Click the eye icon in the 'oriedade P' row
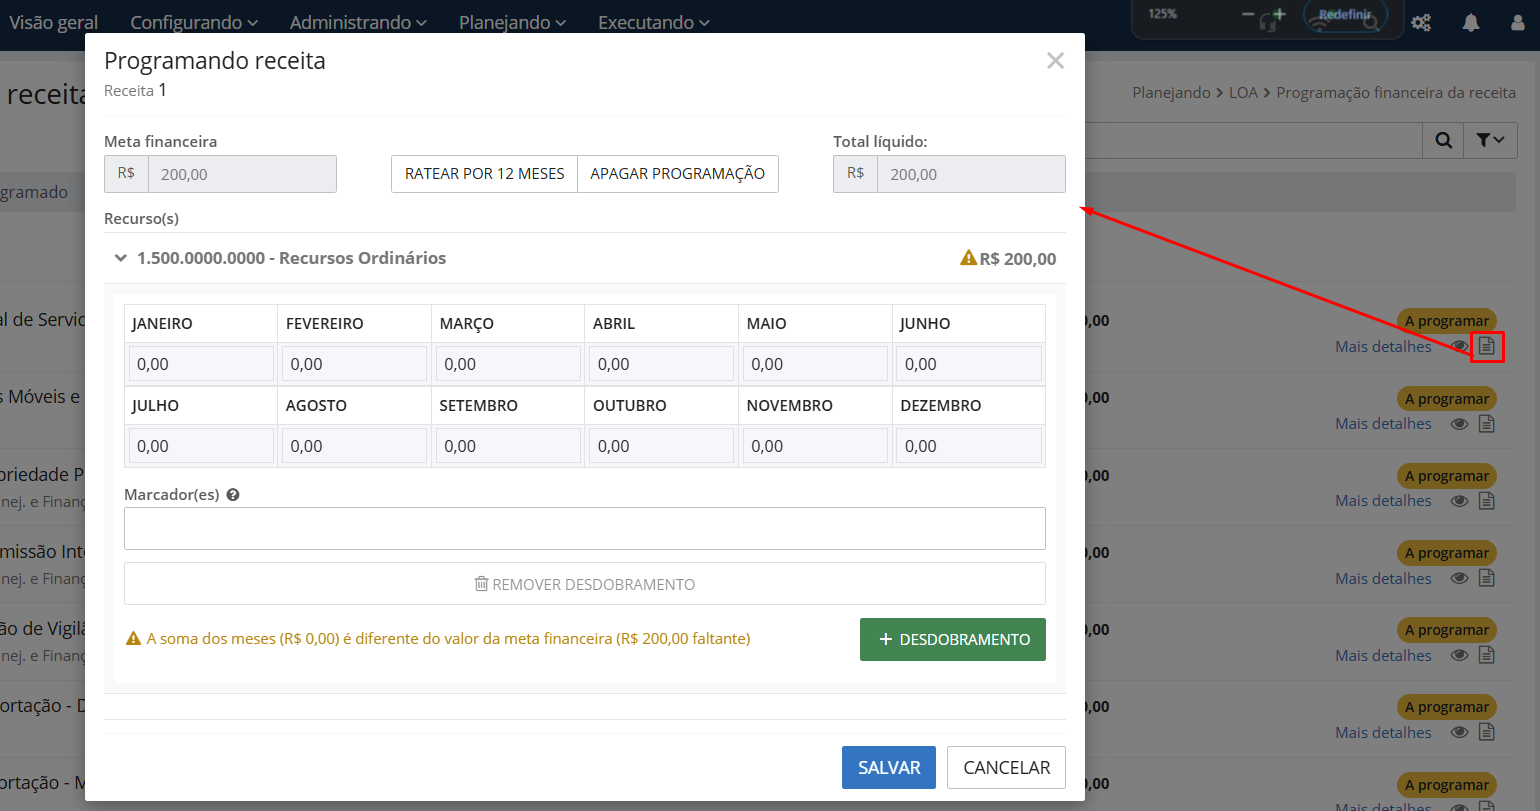This screenshot has height=811, width=1540. click(1460, 501)
